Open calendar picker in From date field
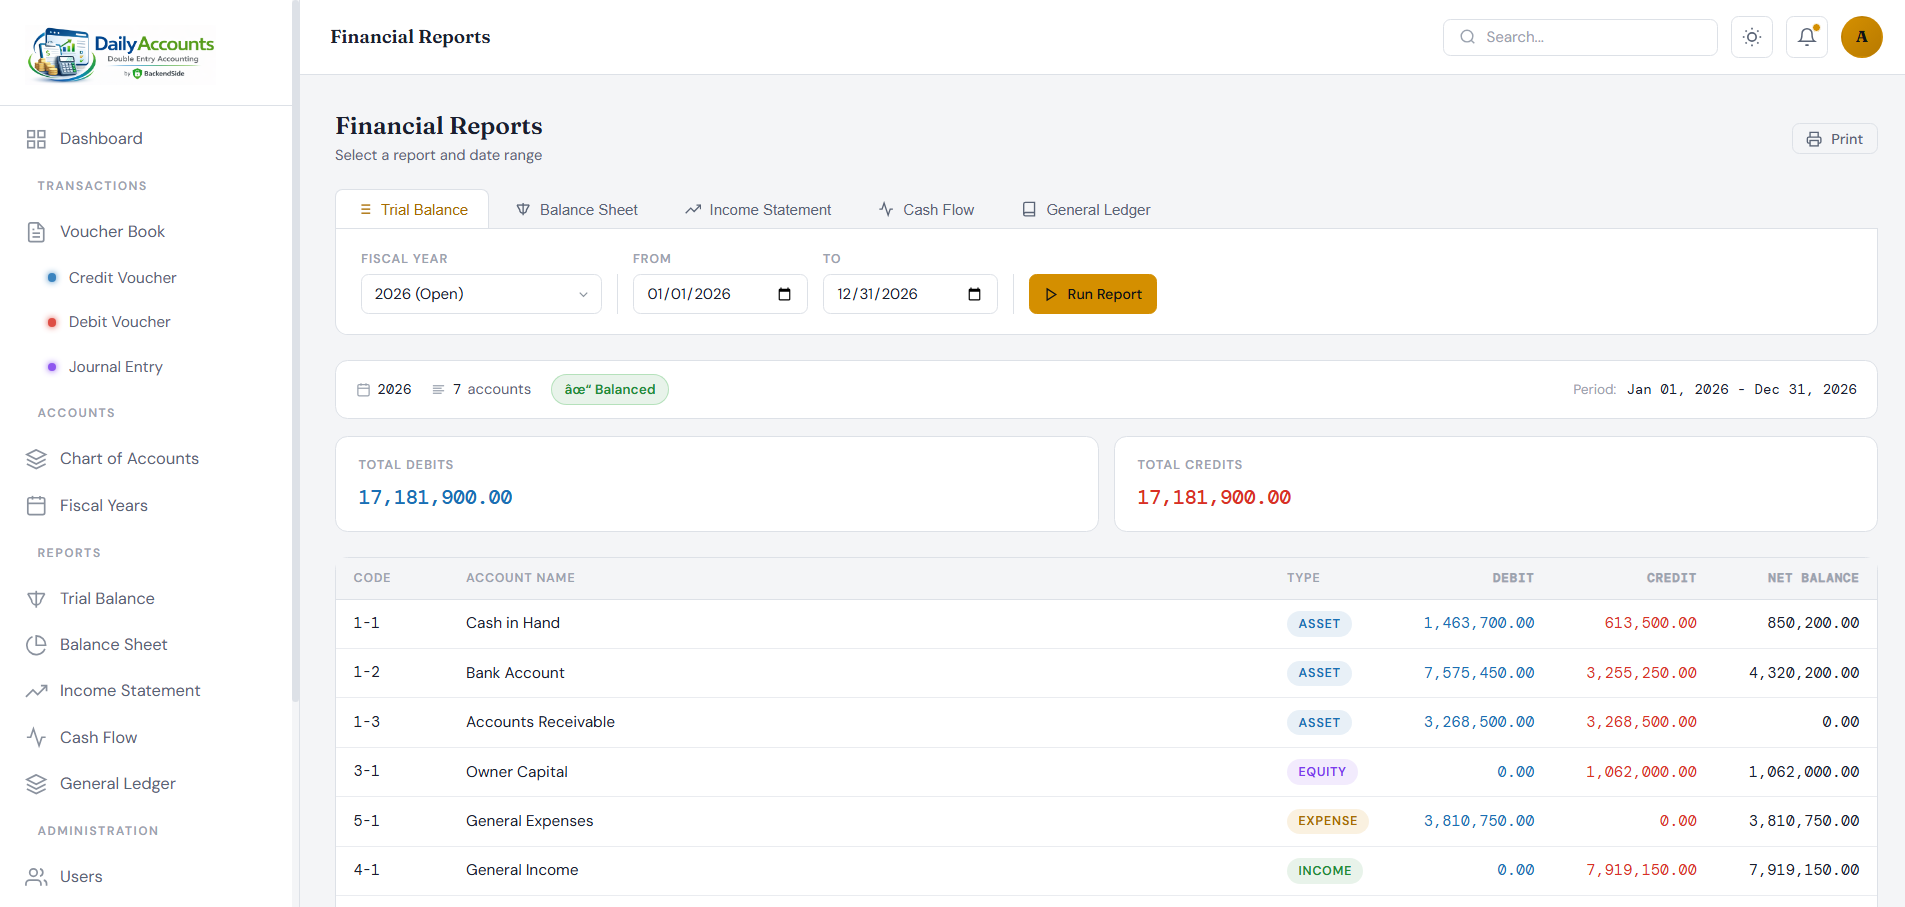Viewport: 1905px width, 907px height. click(x=784, y=294)
